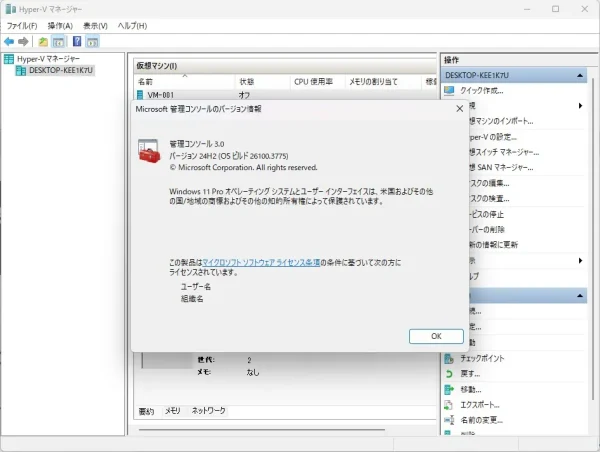Click ディスクの検査... action
Viewport: 600px width, 452px height.
pos(489,199)
